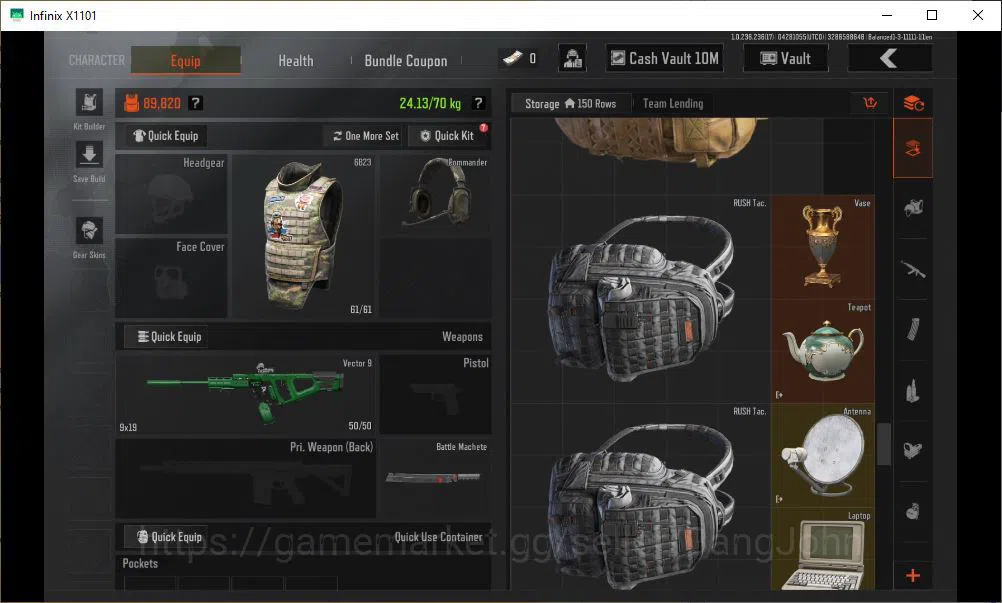Open the Vault button
Screen dimensions: 1002x603
coord(785,58)
